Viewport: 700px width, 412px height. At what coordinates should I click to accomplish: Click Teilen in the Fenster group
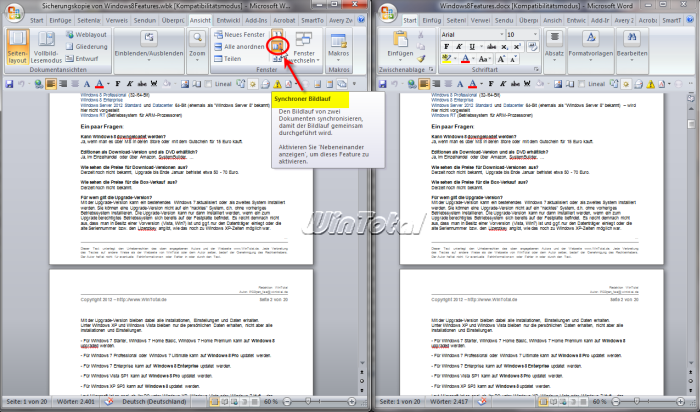[228, 58]
